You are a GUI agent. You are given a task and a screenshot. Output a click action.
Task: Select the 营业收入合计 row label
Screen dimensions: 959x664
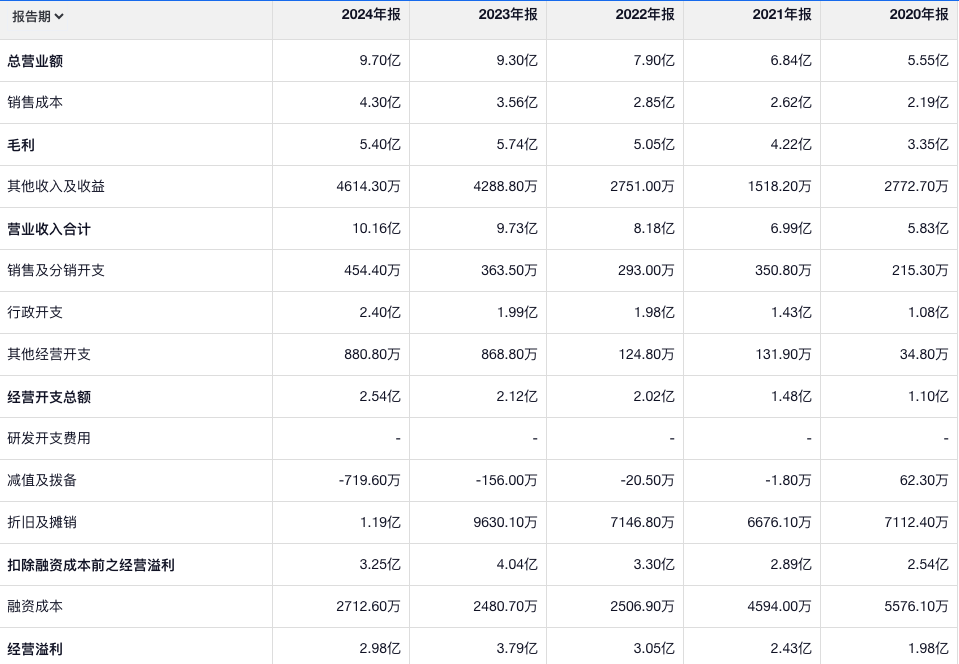pyautogui.click(x=49, y=229)
